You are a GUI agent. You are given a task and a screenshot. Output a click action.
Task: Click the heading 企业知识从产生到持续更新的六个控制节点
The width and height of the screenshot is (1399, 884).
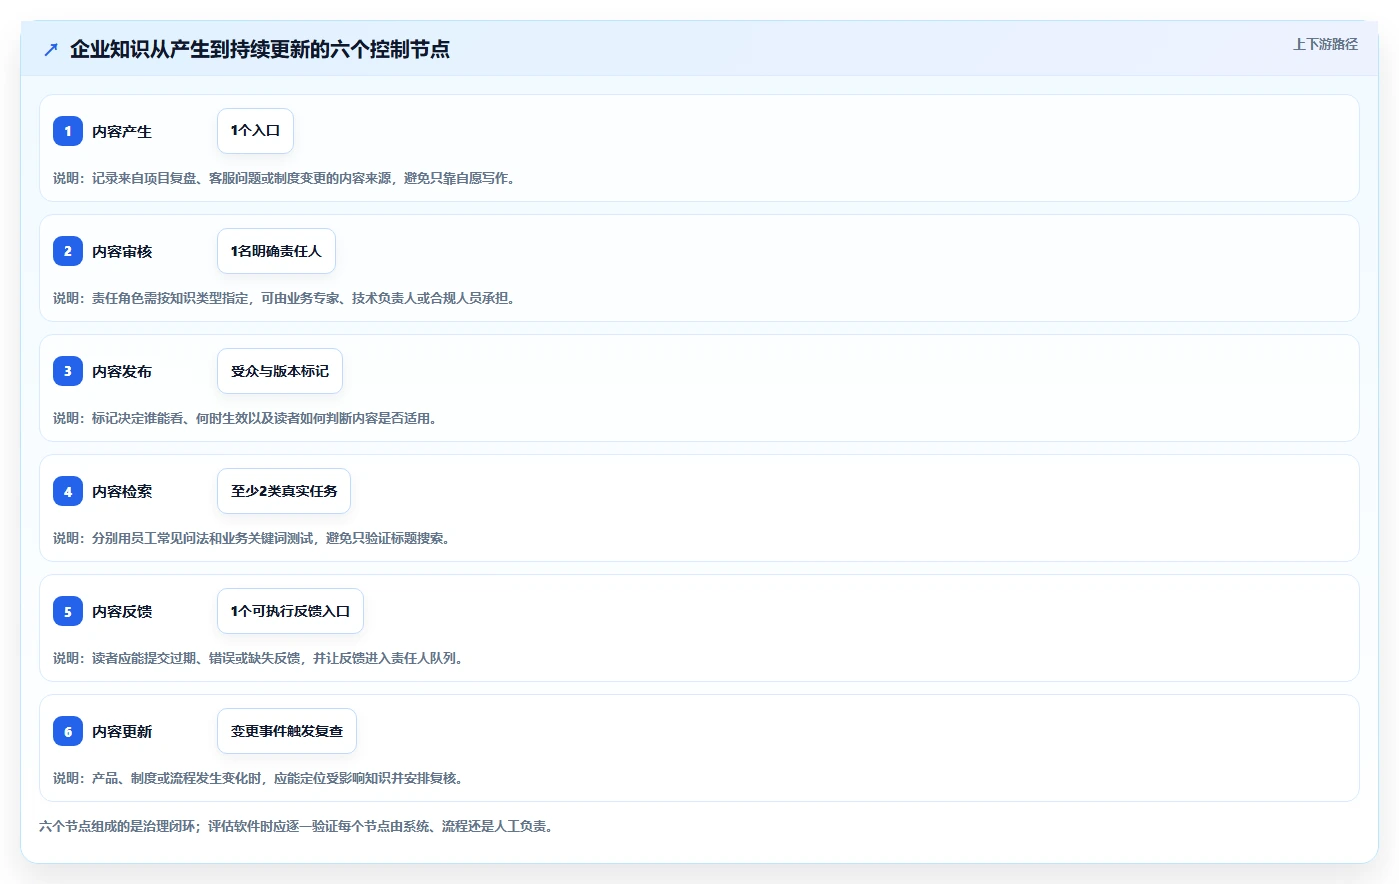(260, 49)
